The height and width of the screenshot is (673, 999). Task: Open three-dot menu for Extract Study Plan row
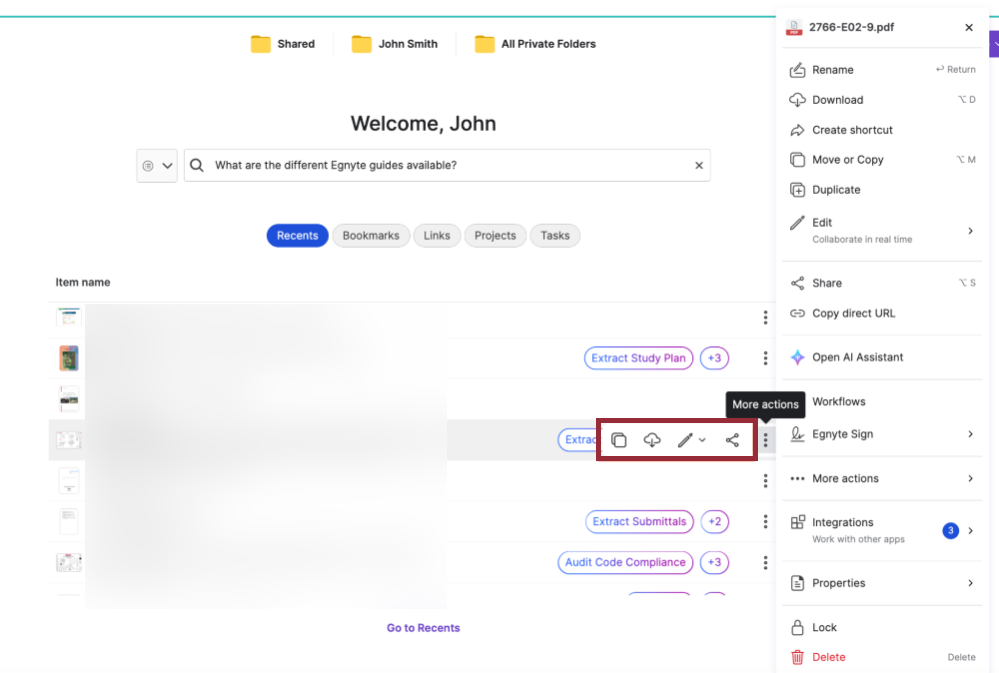pos(765,358)
